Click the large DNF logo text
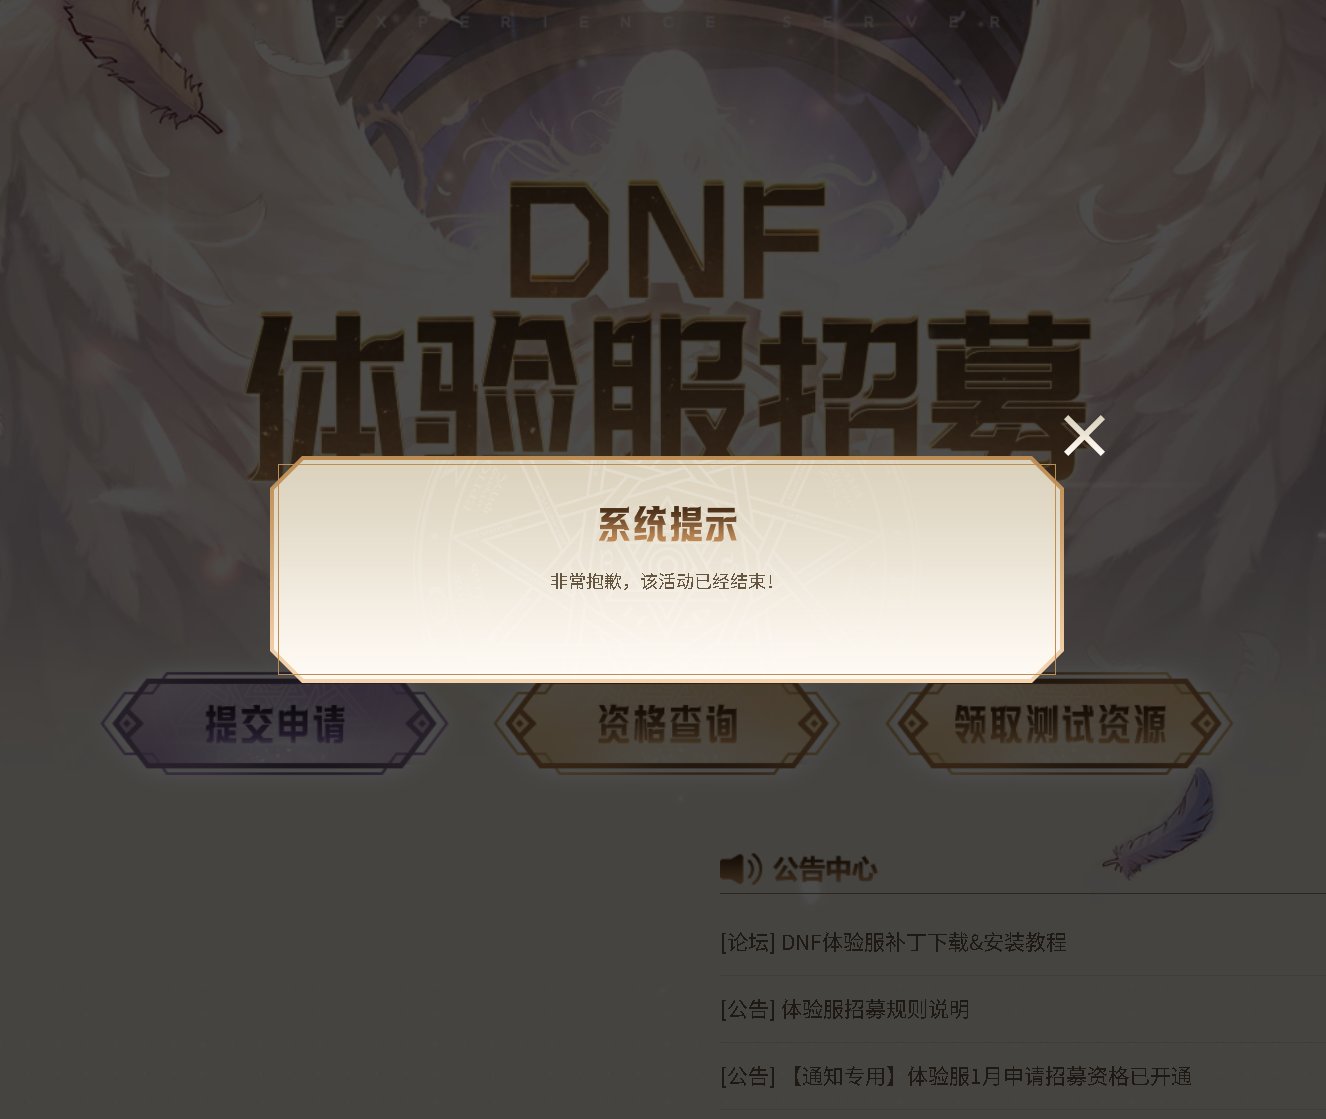The height and width of the screenshot is (1119, 1326). coord(666,241)
